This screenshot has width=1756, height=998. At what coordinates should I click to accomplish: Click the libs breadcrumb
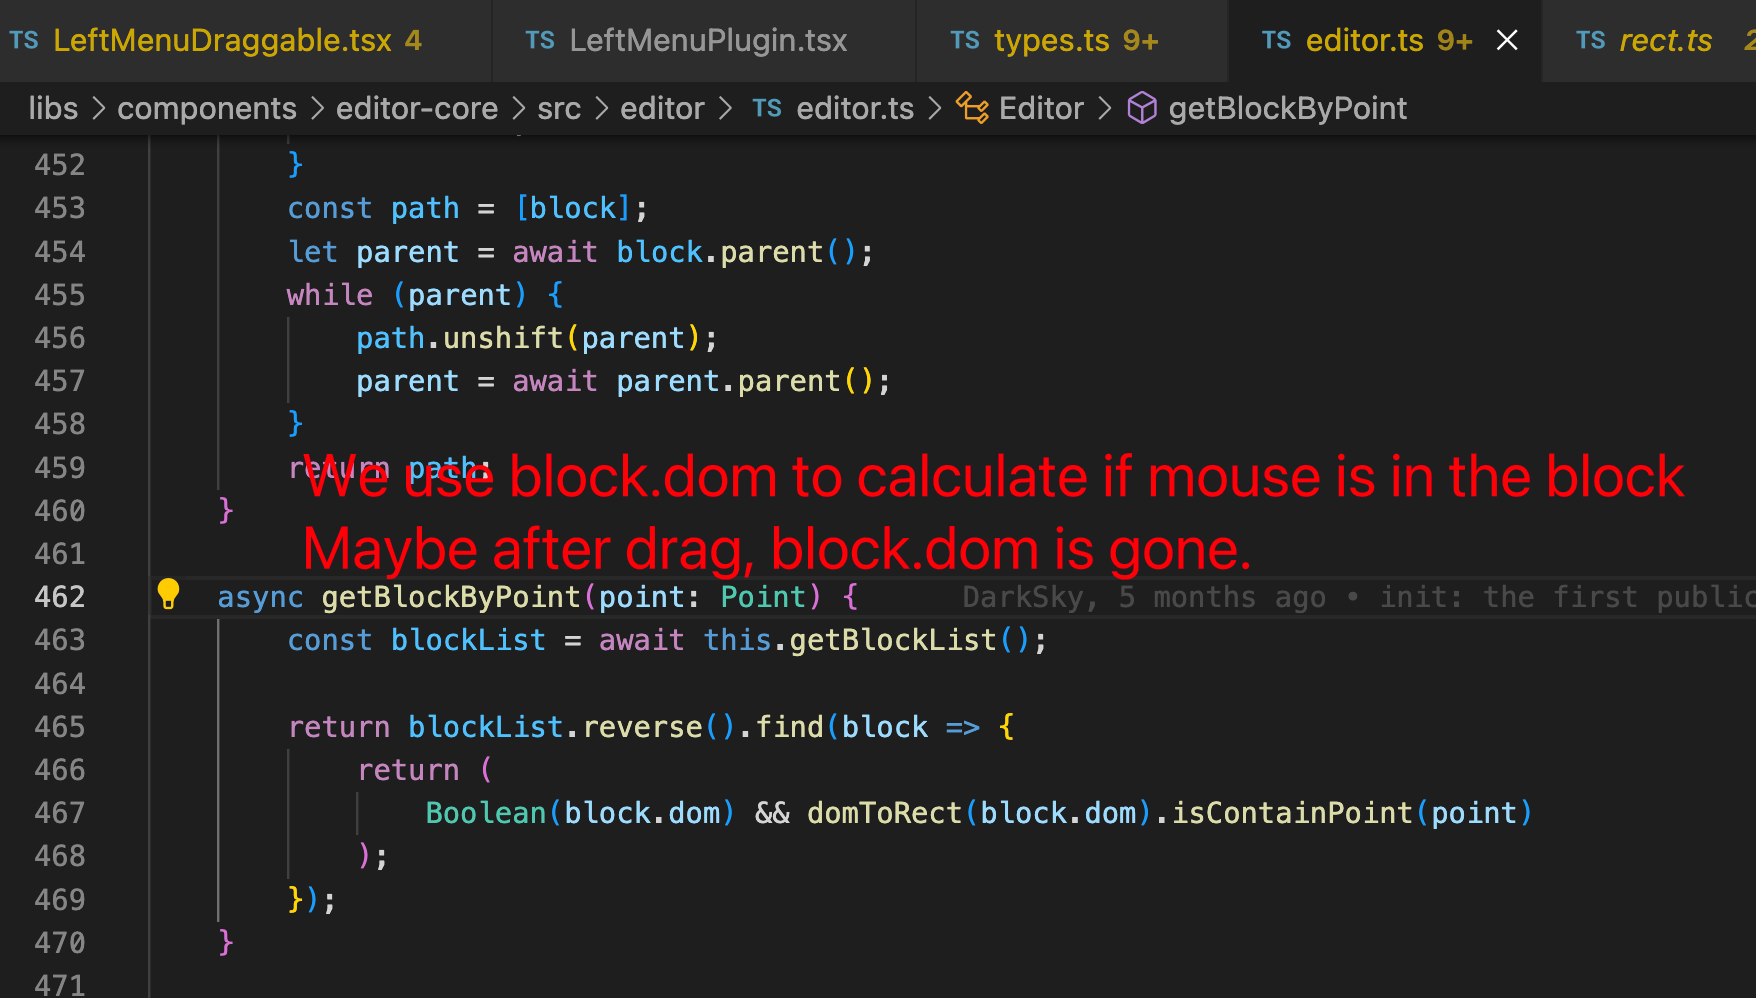click(x=53, y=108)
